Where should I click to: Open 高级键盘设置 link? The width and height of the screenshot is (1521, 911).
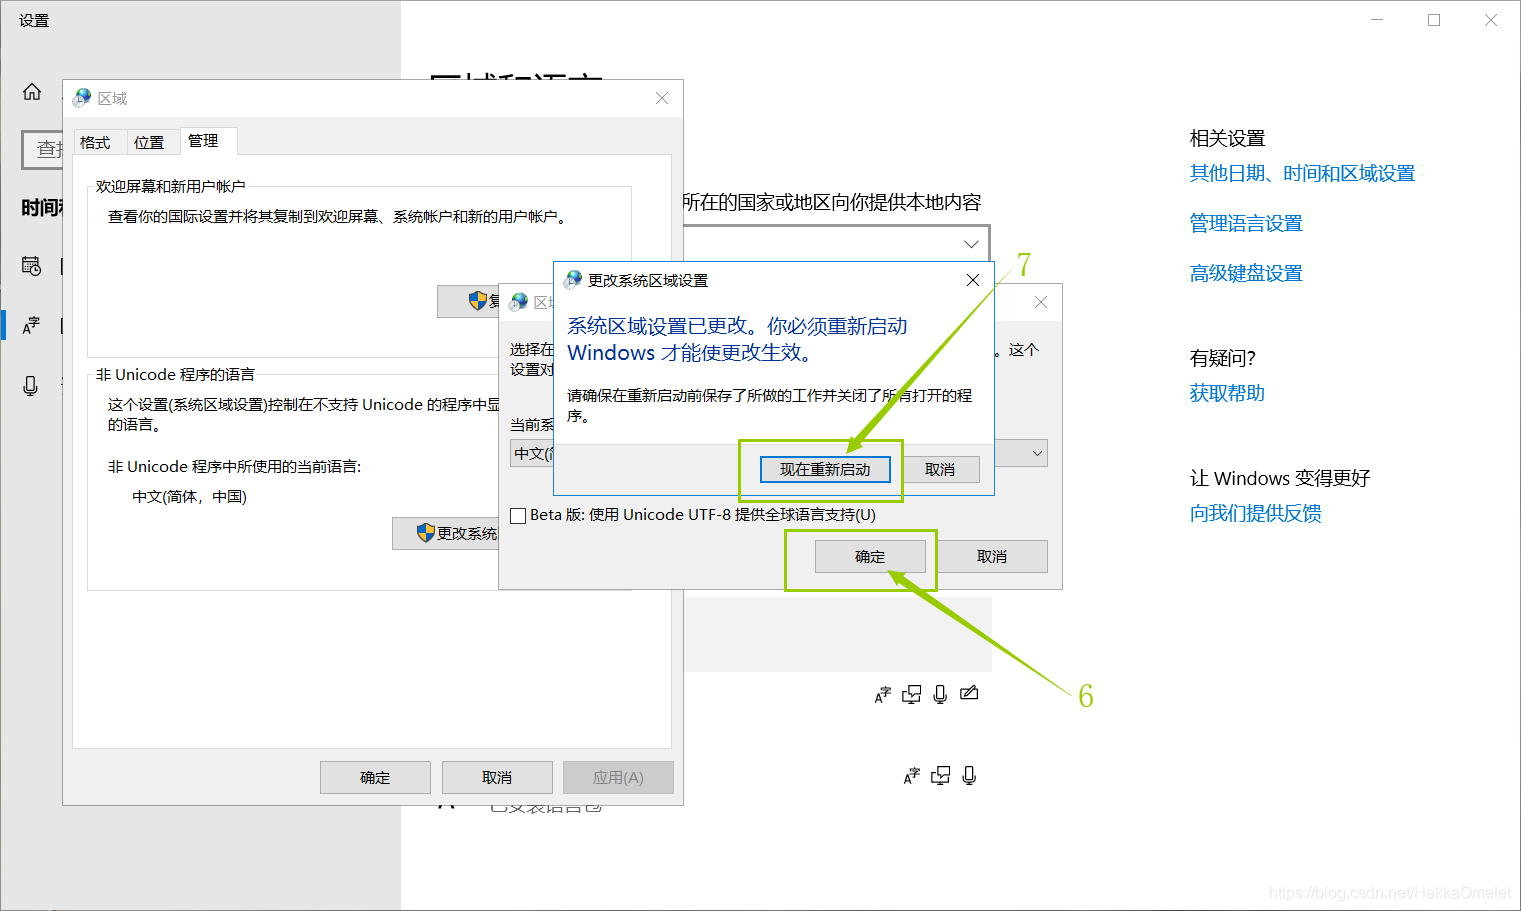pos(1246,273)
